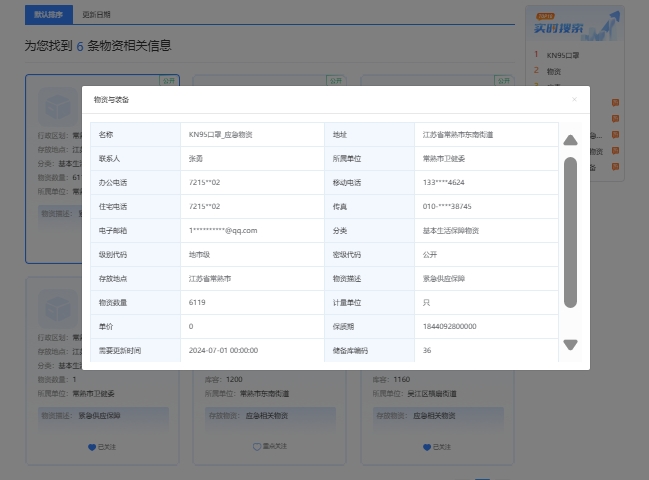
Task: Click 应急相关物资 on 吴江区横扇街道 card
Action: (434, 416)
